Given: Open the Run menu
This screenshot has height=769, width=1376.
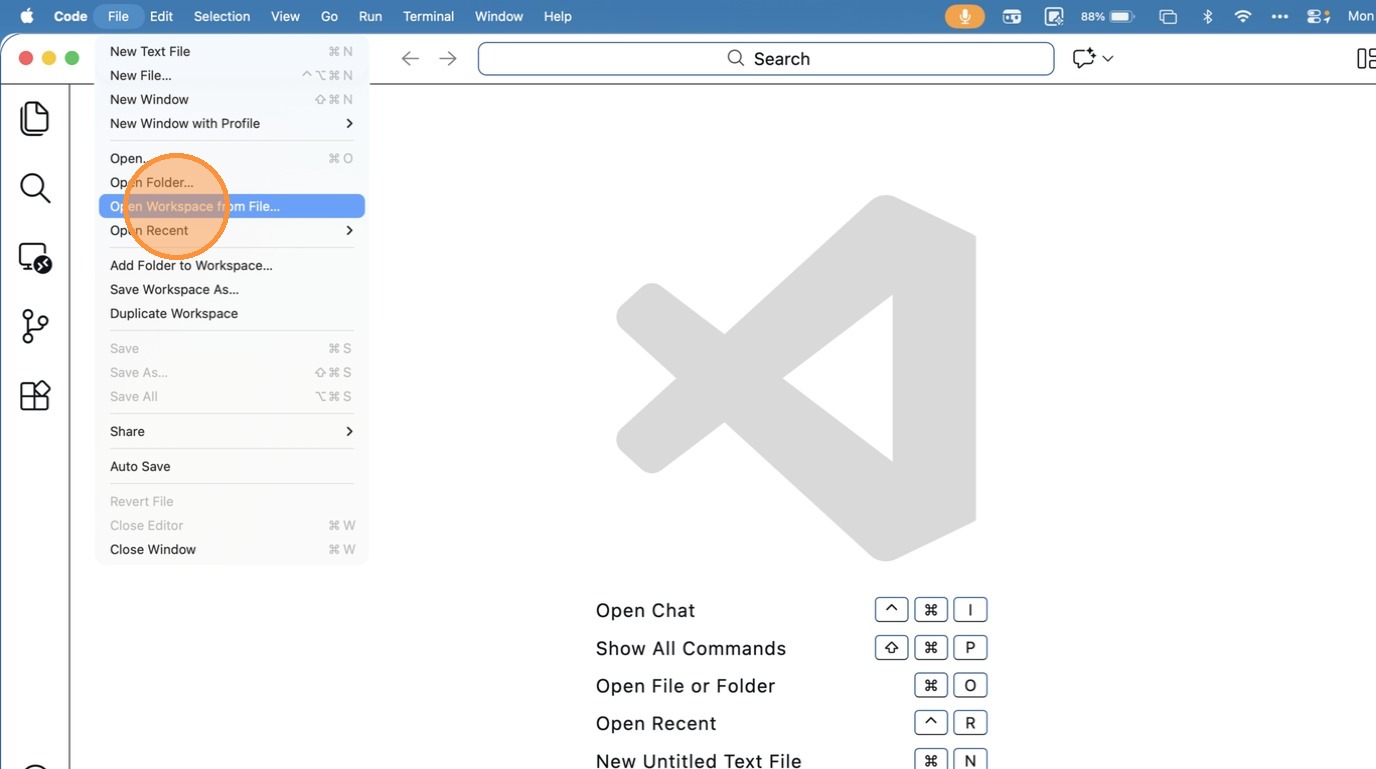Looking at the screenshot, I should point(370,16).
